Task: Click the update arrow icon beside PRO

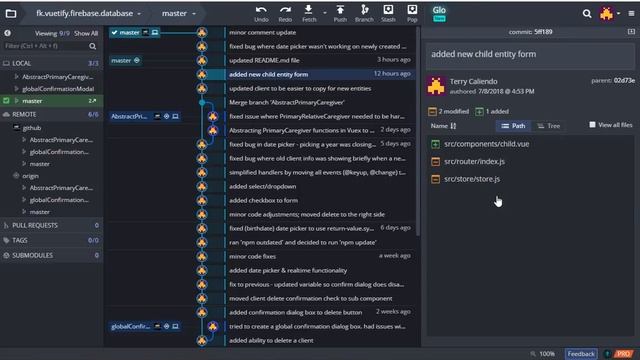Action: click(x=607, y=354)
